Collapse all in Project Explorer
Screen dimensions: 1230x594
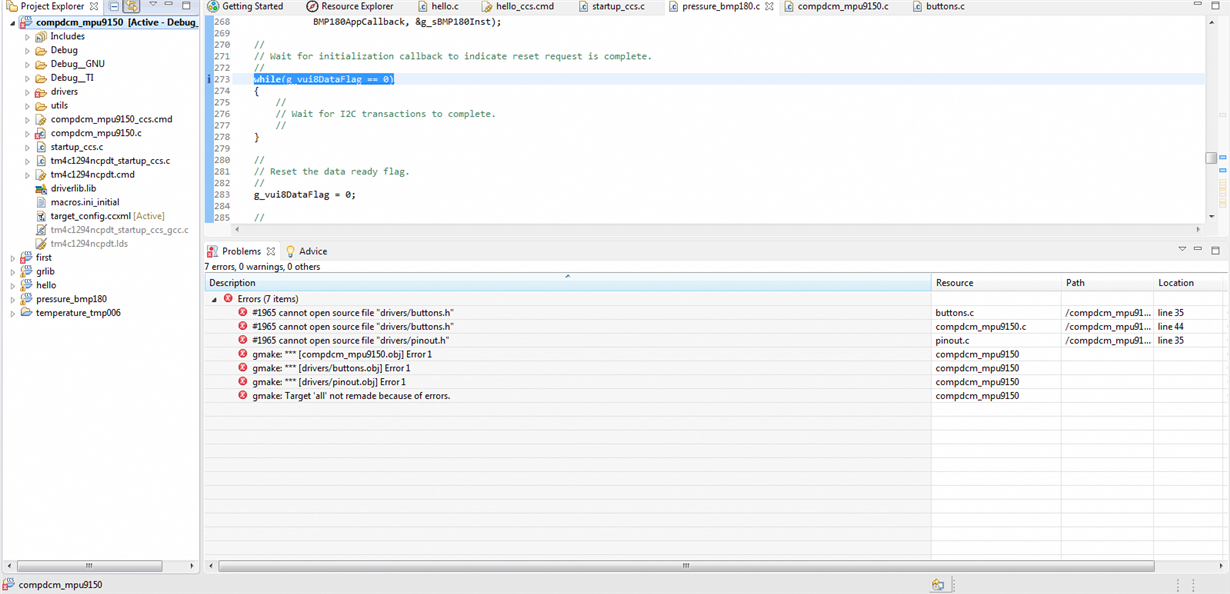[114, 6]
